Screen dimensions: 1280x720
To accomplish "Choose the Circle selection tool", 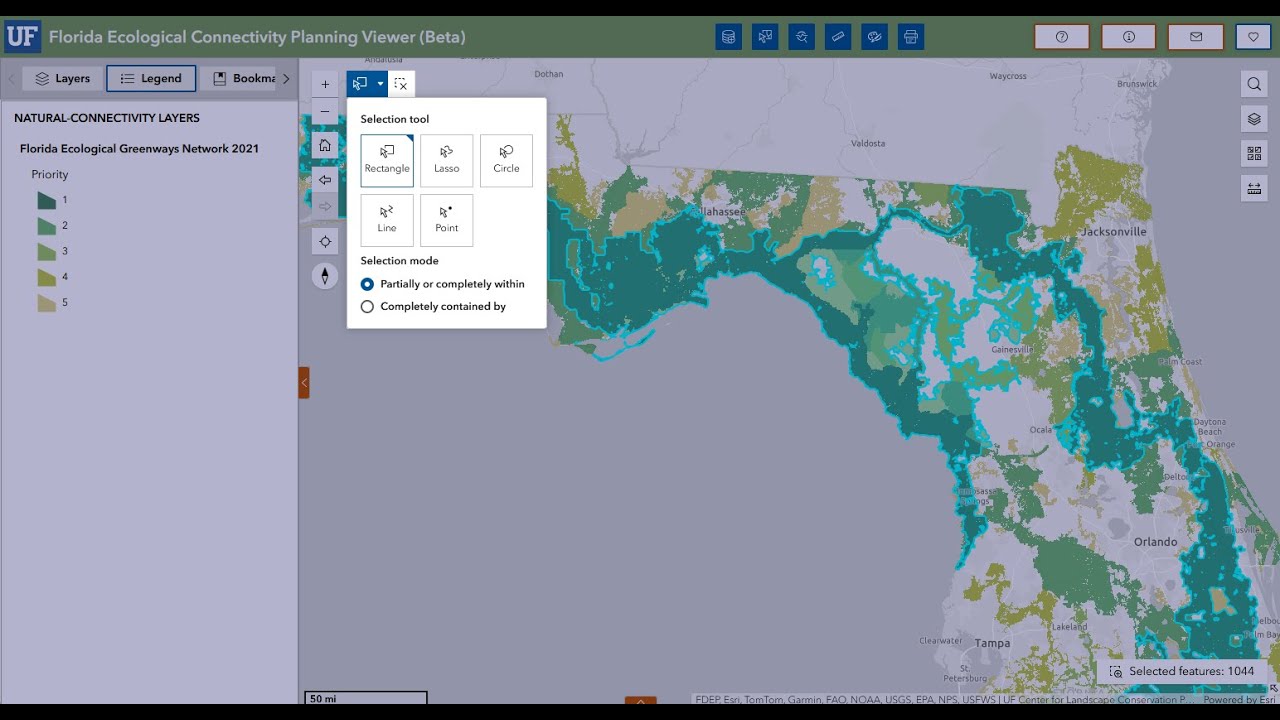I will (506, 160).
